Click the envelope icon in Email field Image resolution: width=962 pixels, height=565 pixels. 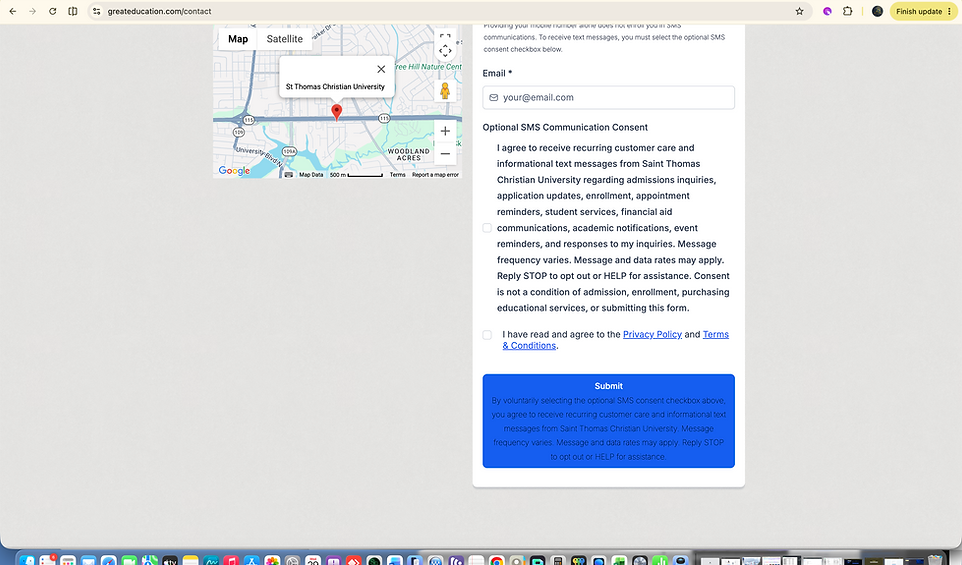493,98
